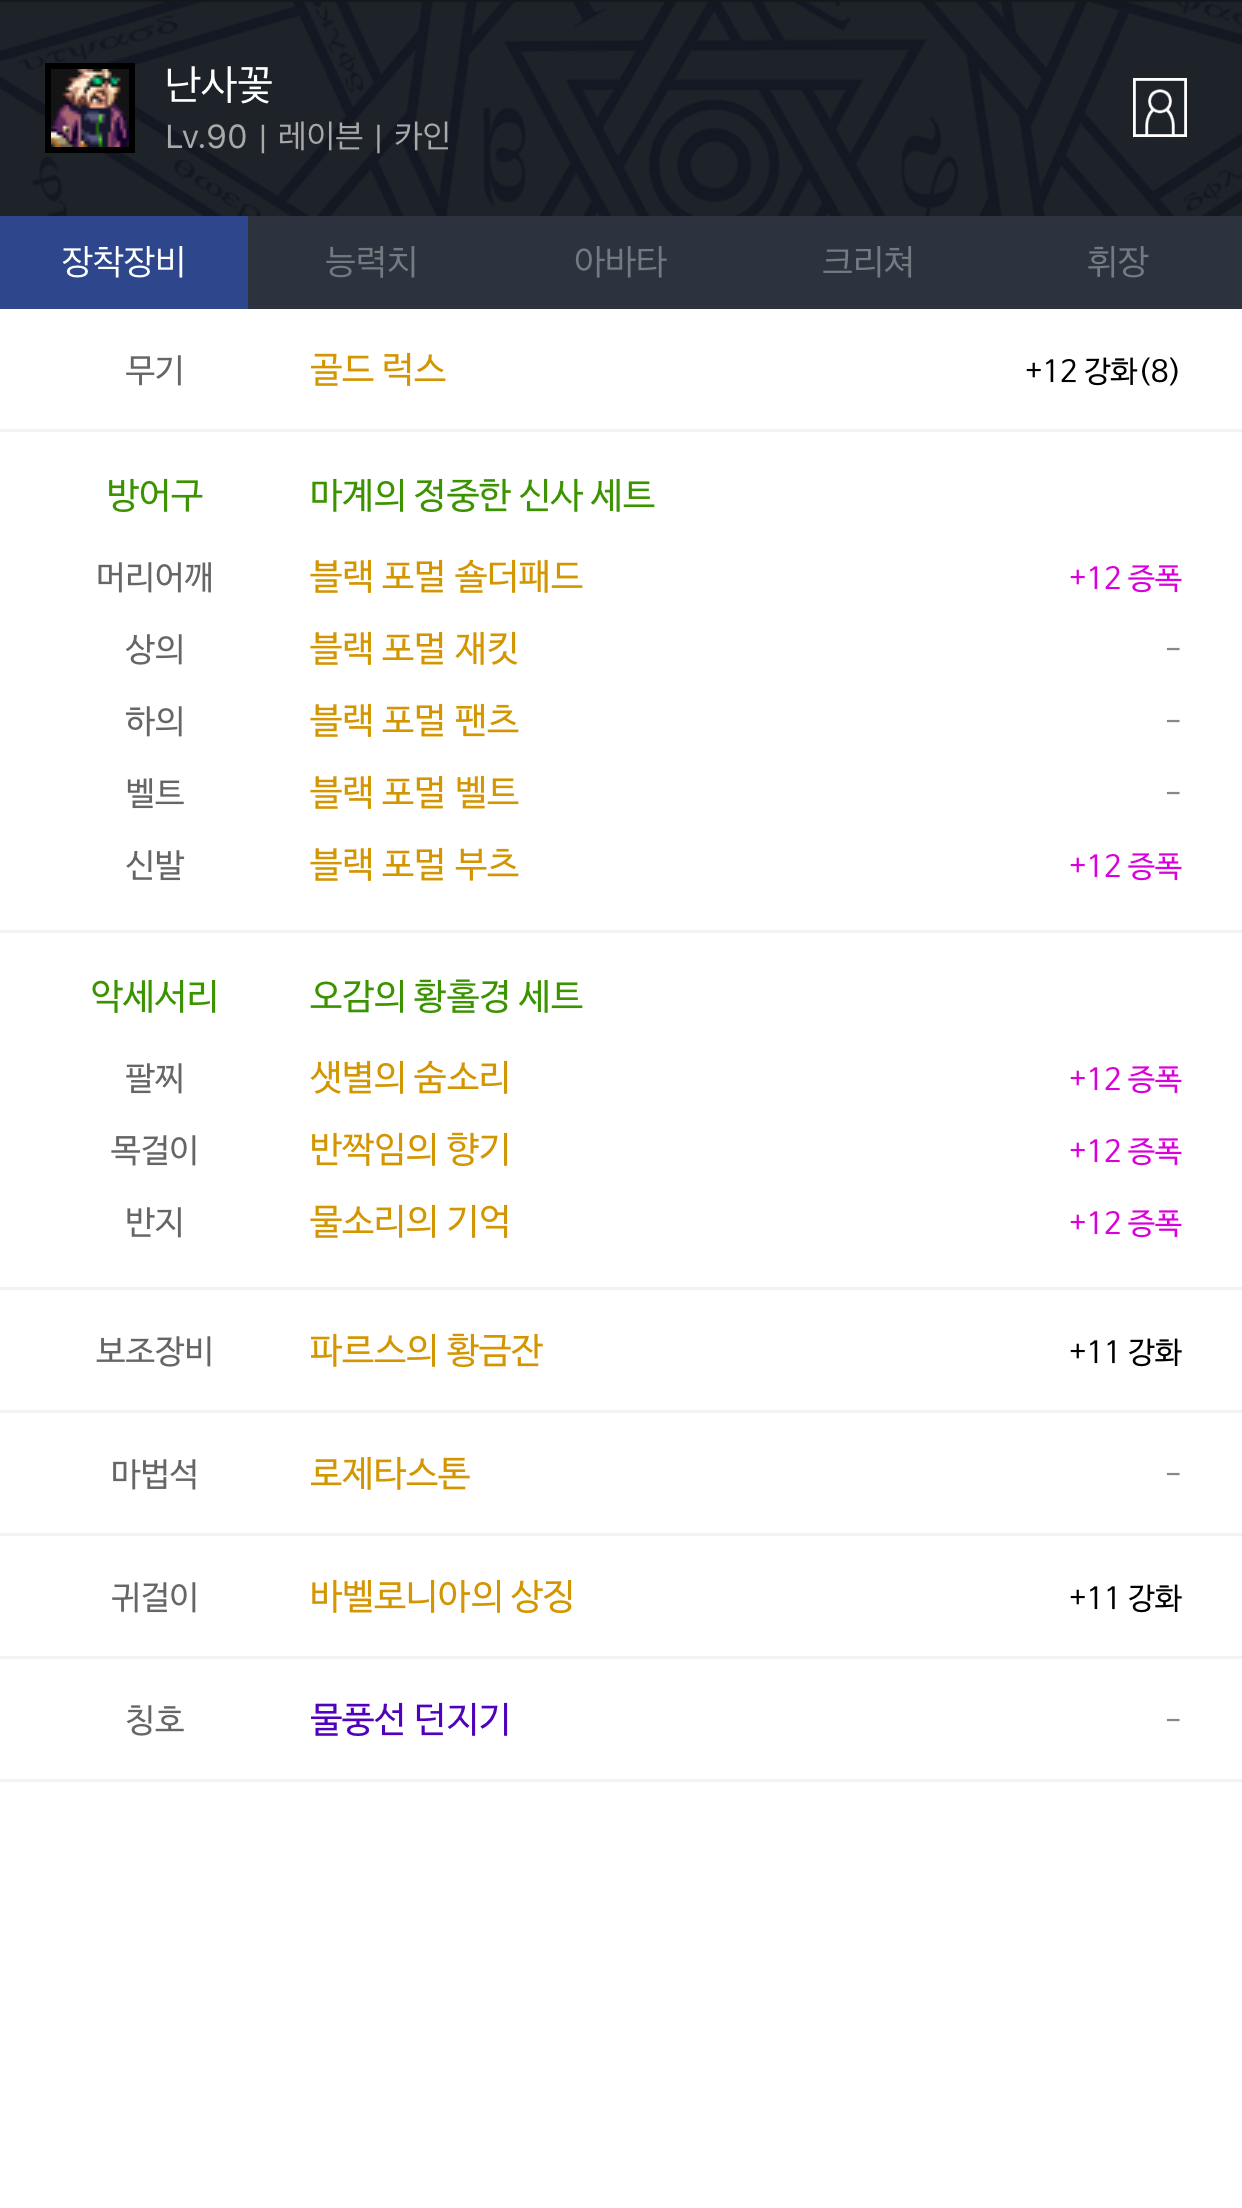View 블랙 포멀 숄더패드 item details
The height and width of the screenshot is (2208, 1242).
pos(446,577)
